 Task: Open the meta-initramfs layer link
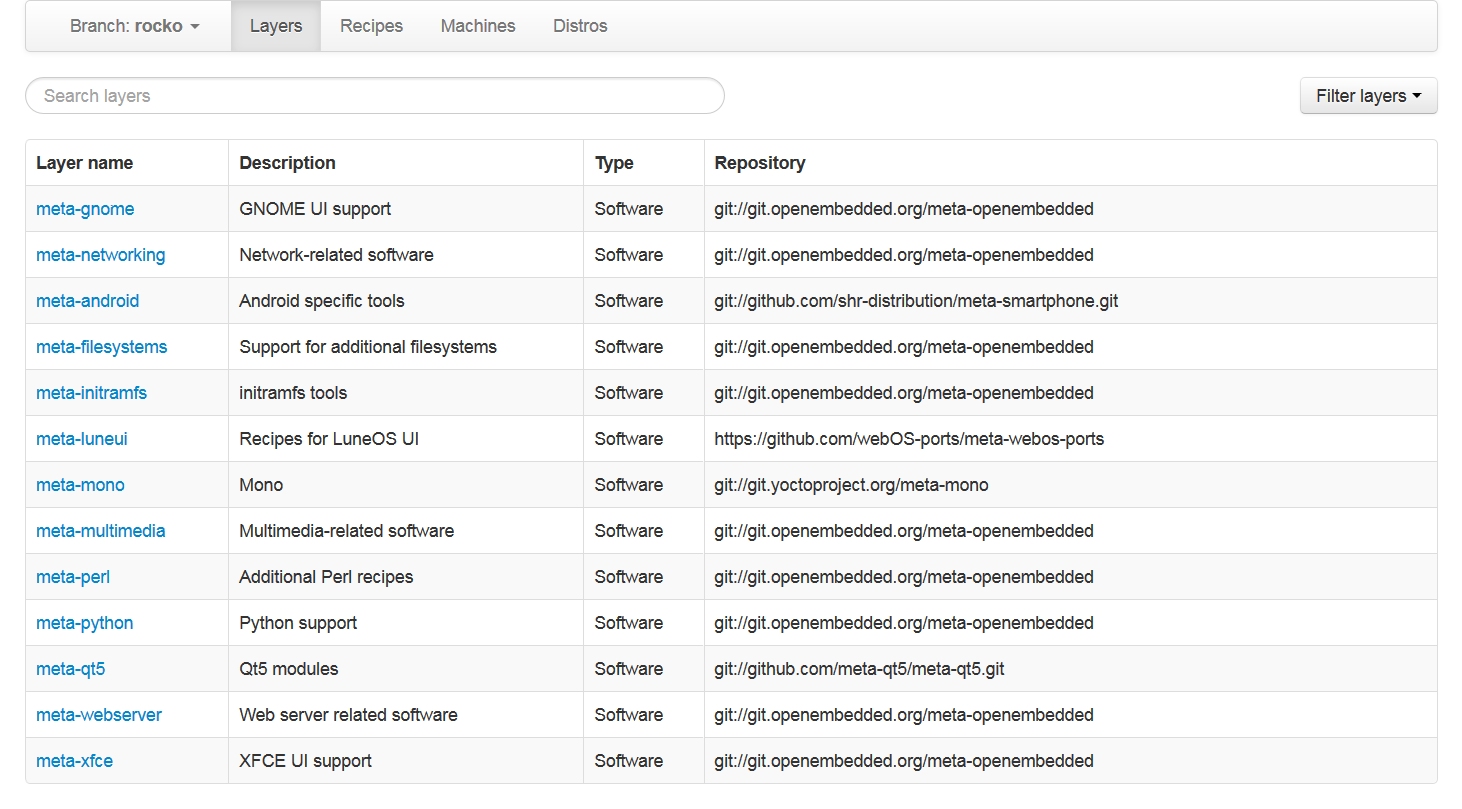[x=92, y=393]
